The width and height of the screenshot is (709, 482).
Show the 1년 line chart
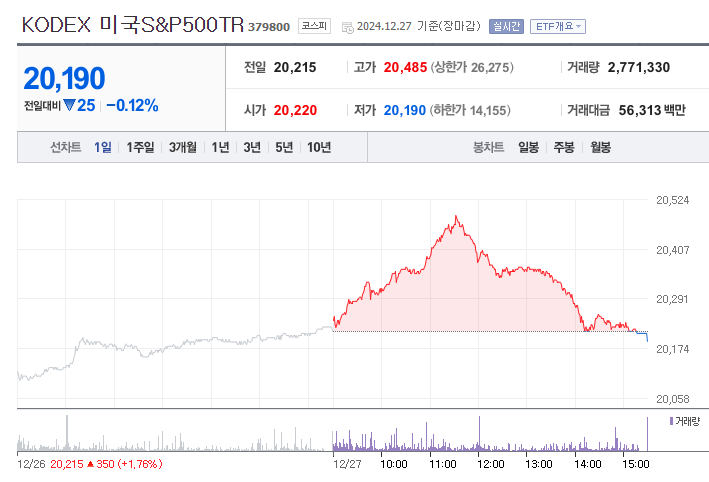(221, 147)
